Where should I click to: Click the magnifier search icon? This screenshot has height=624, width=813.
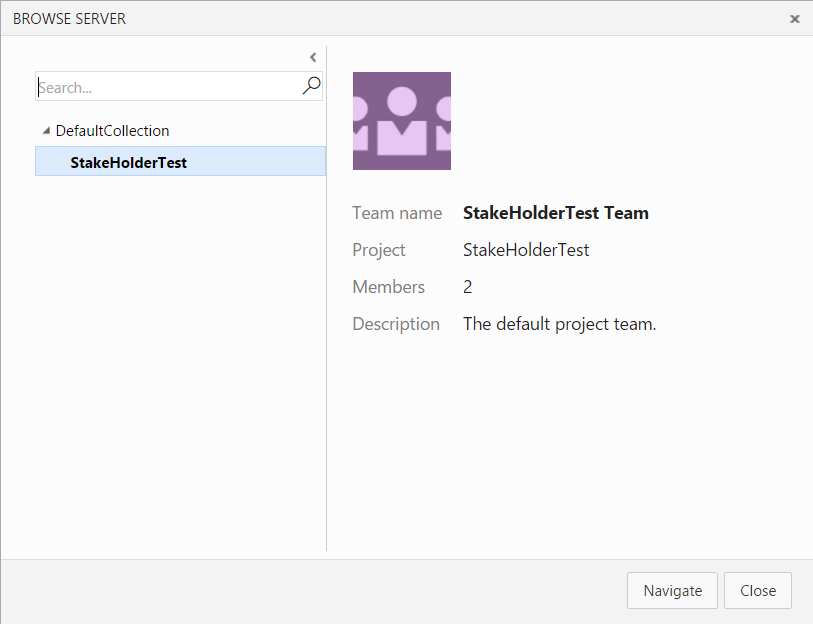pos(312,86)
